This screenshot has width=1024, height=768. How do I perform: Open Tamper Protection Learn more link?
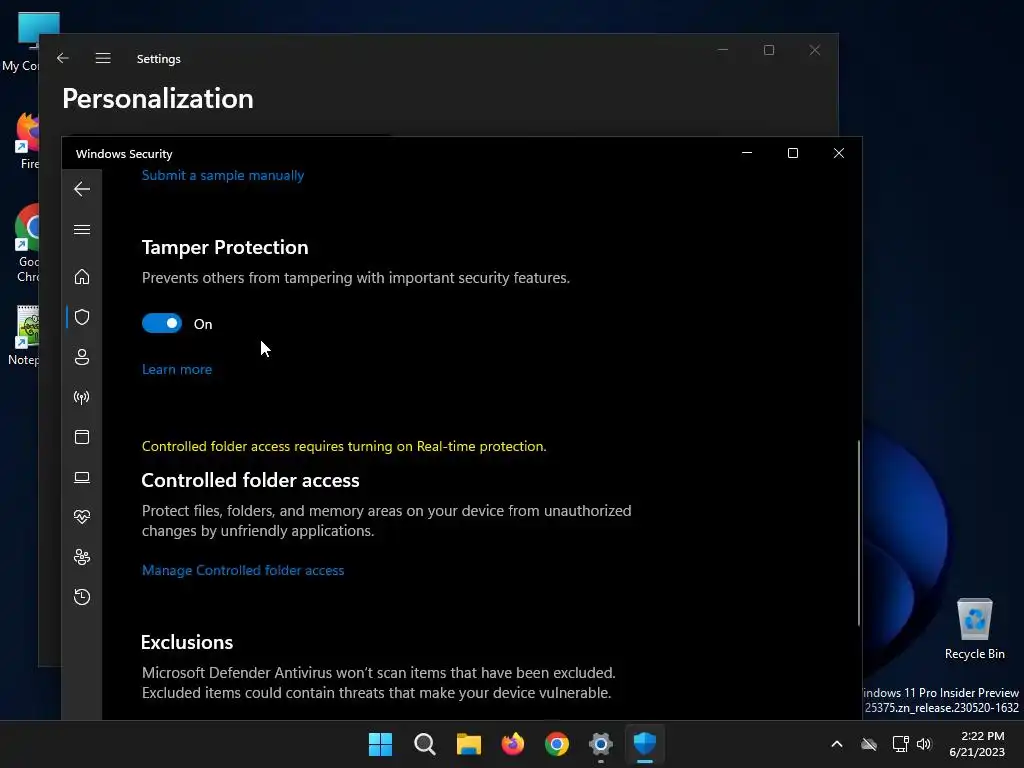177,369
